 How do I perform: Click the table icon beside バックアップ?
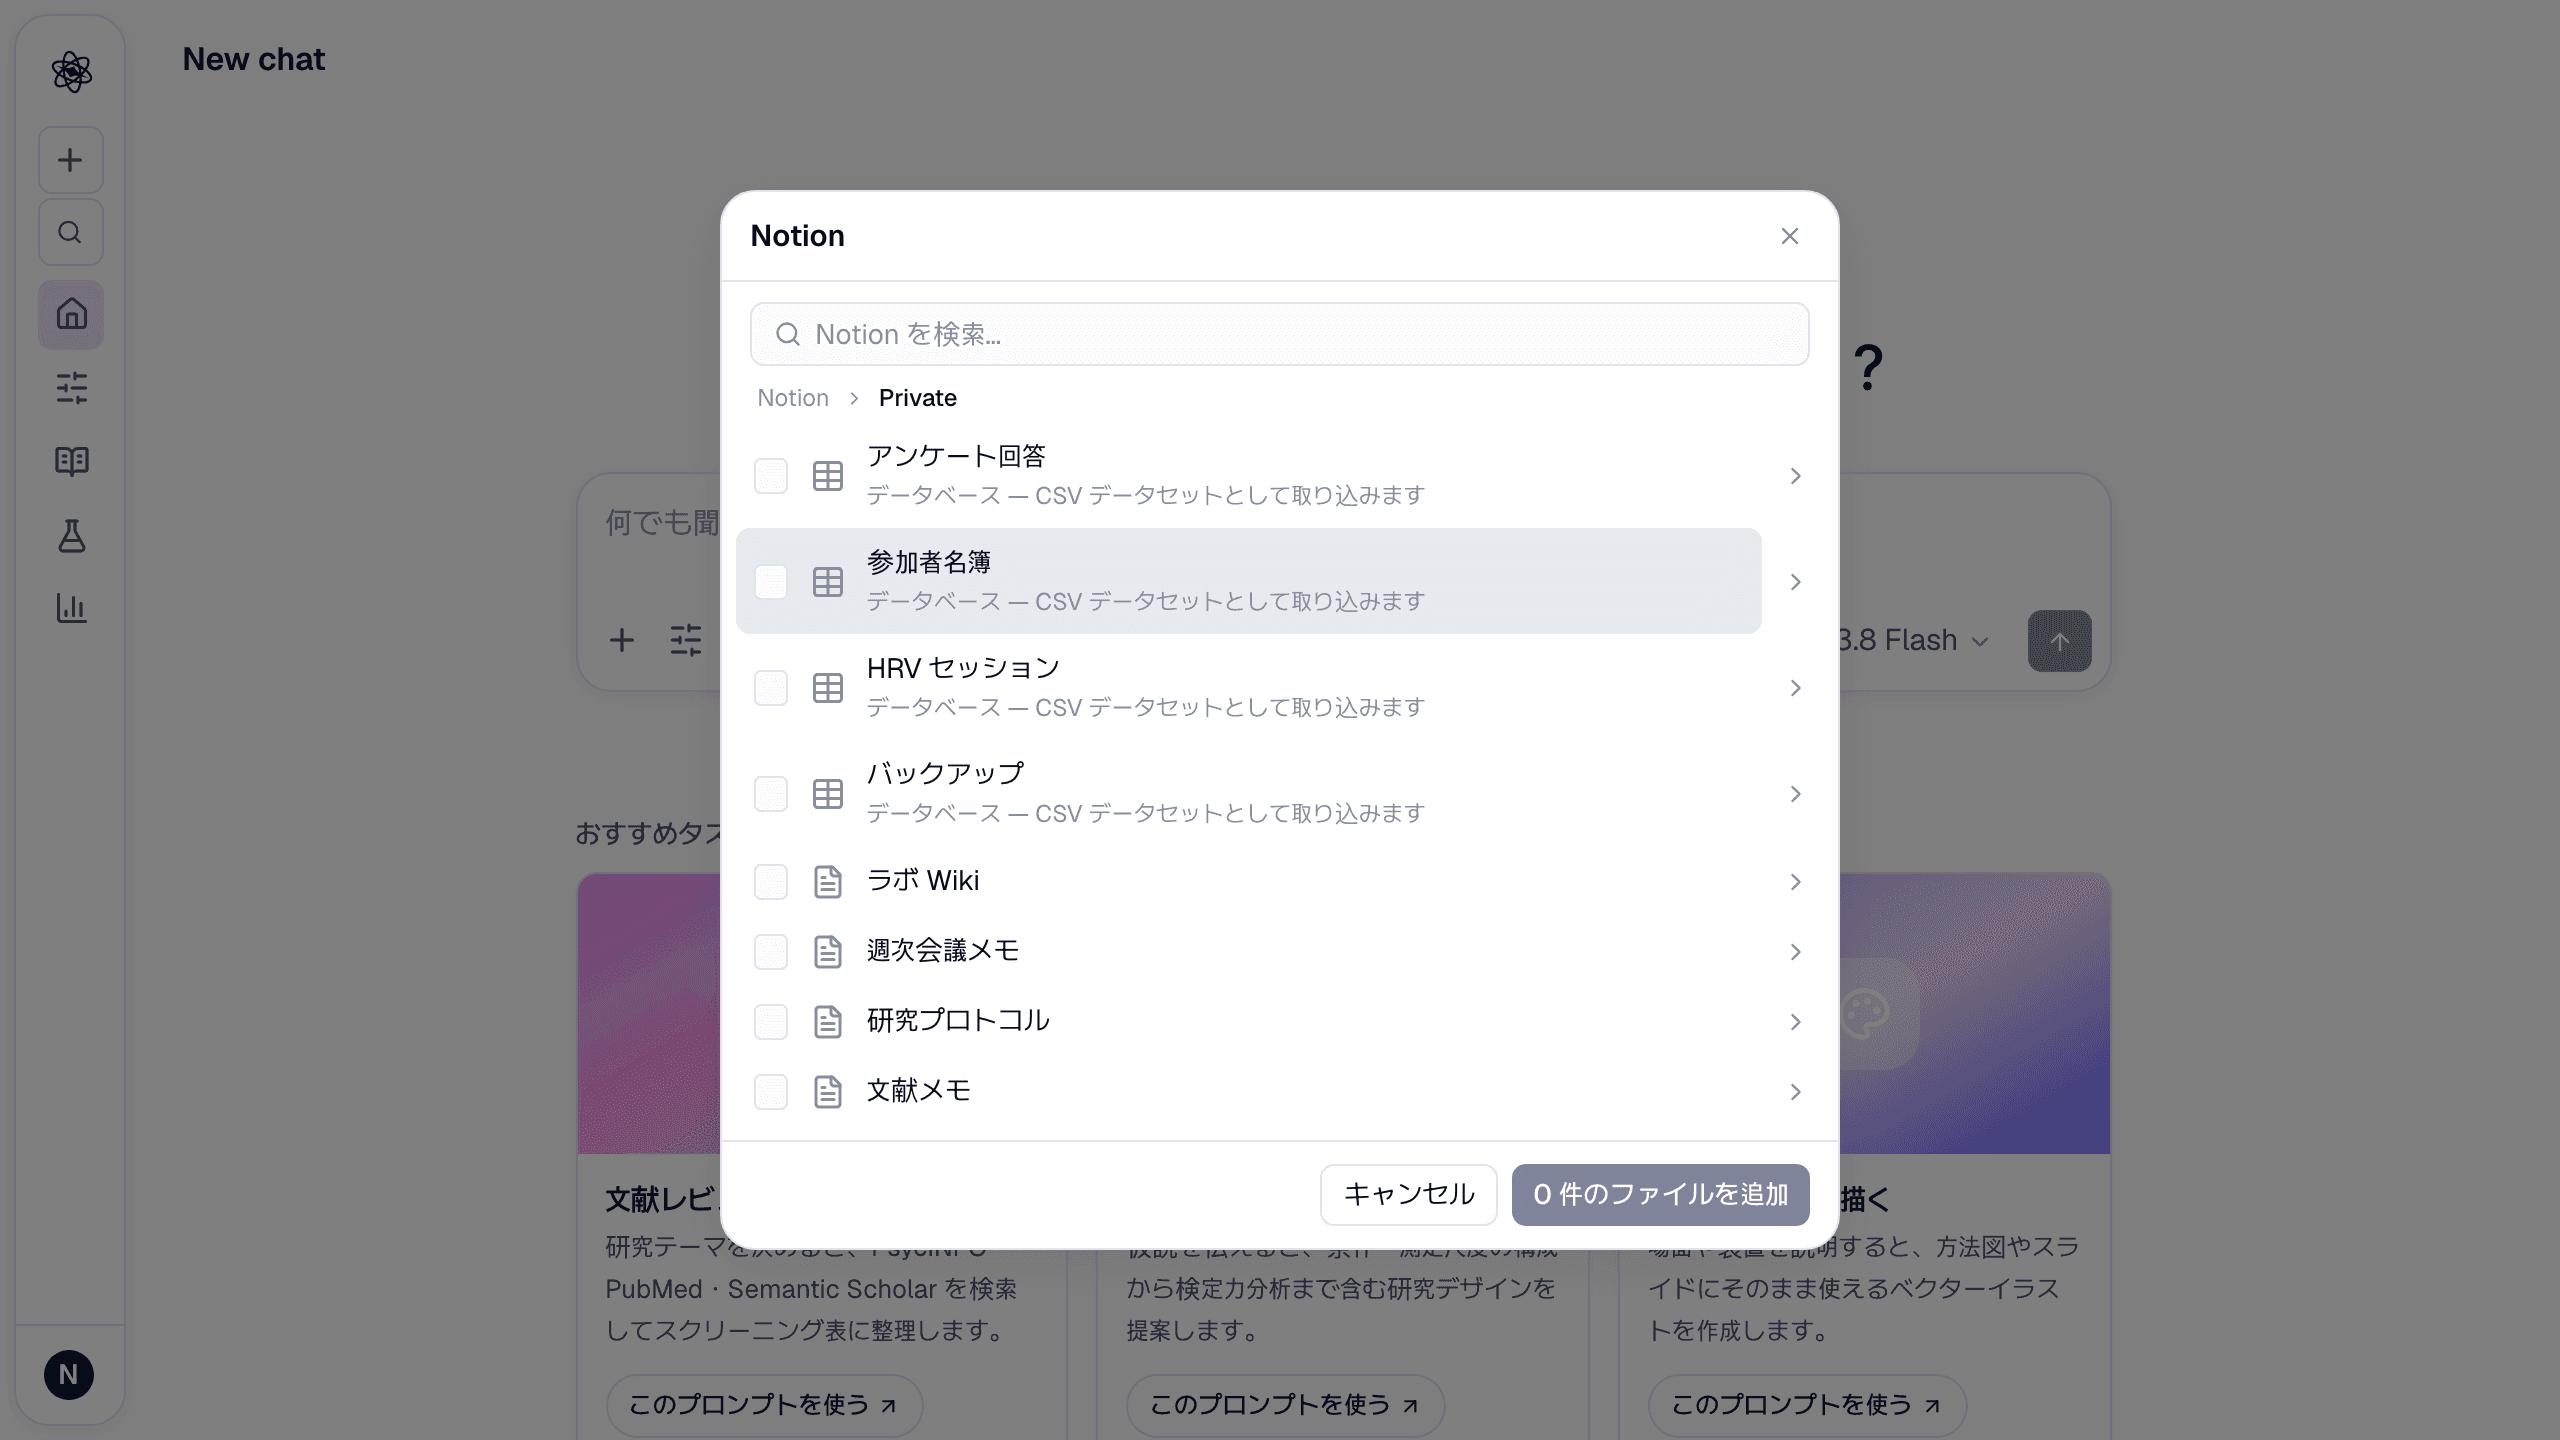[828, 794]
